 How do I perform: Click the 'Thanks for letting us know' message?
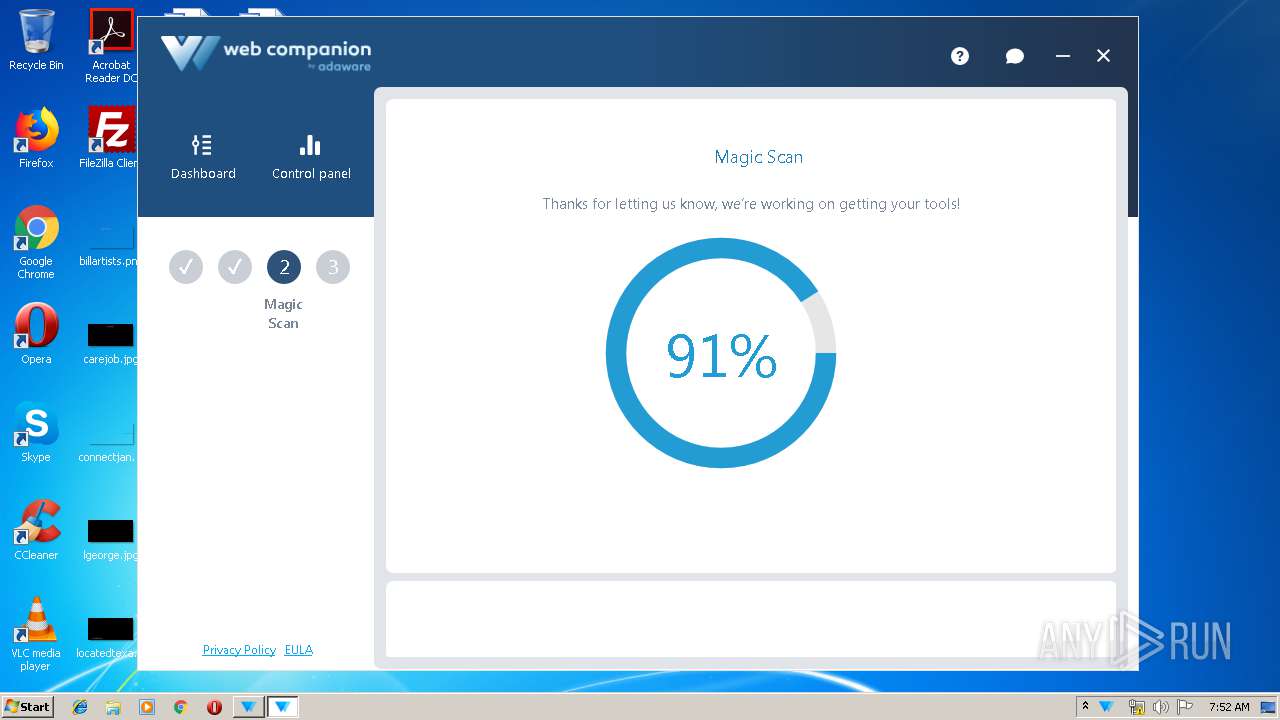[751, 204]
